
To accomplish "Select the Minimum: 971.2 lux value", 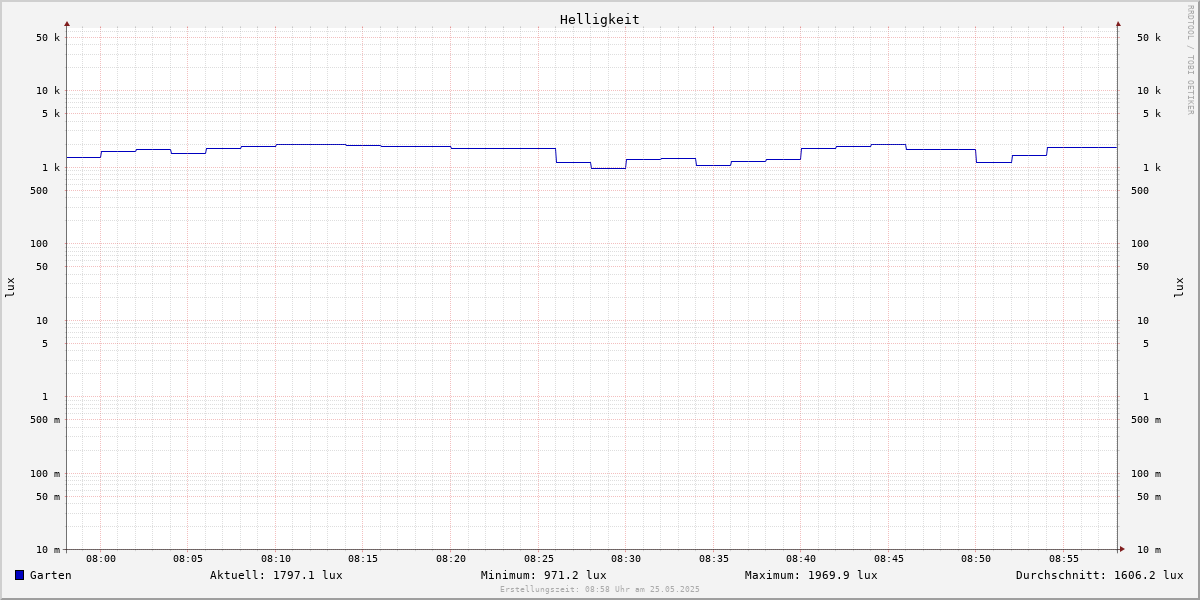I will (543, 575).
